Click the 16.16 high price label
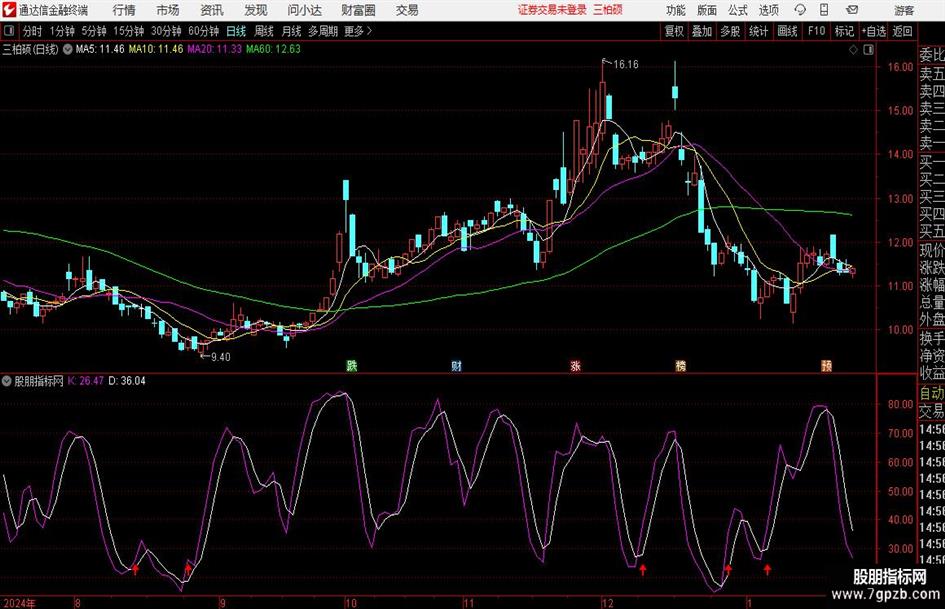The width and height of the screenshot is (945, 609). (x=626, y=65)
